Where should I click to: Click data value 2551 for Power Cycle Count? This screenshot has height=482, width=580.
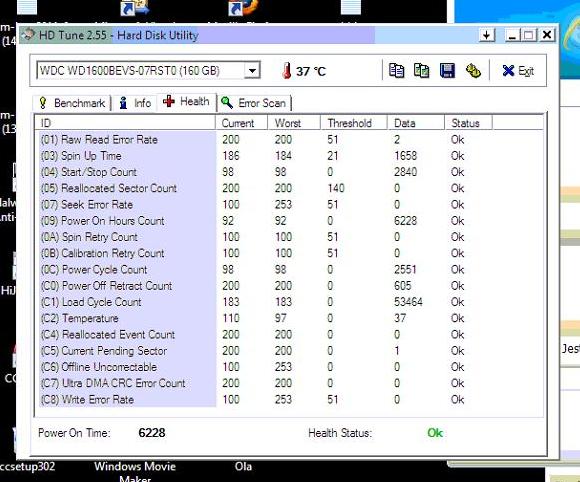pyautogui.click(x=405, y=270)
